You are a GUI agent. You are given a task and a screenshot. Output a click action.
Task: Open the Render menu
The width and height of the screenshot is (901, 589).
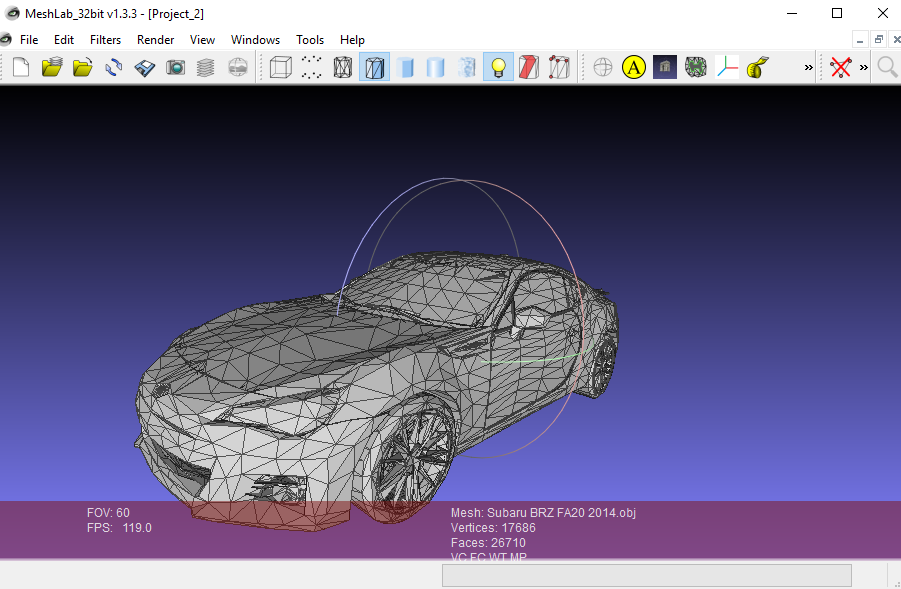tap(155, 40)
